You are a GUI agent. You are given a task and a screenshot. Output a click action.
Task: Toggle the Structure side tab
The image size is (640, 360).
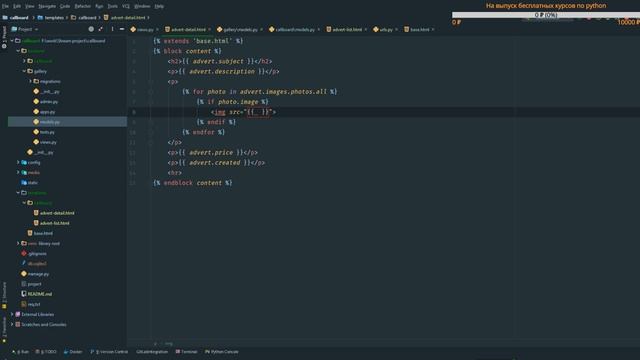(4, 295)
